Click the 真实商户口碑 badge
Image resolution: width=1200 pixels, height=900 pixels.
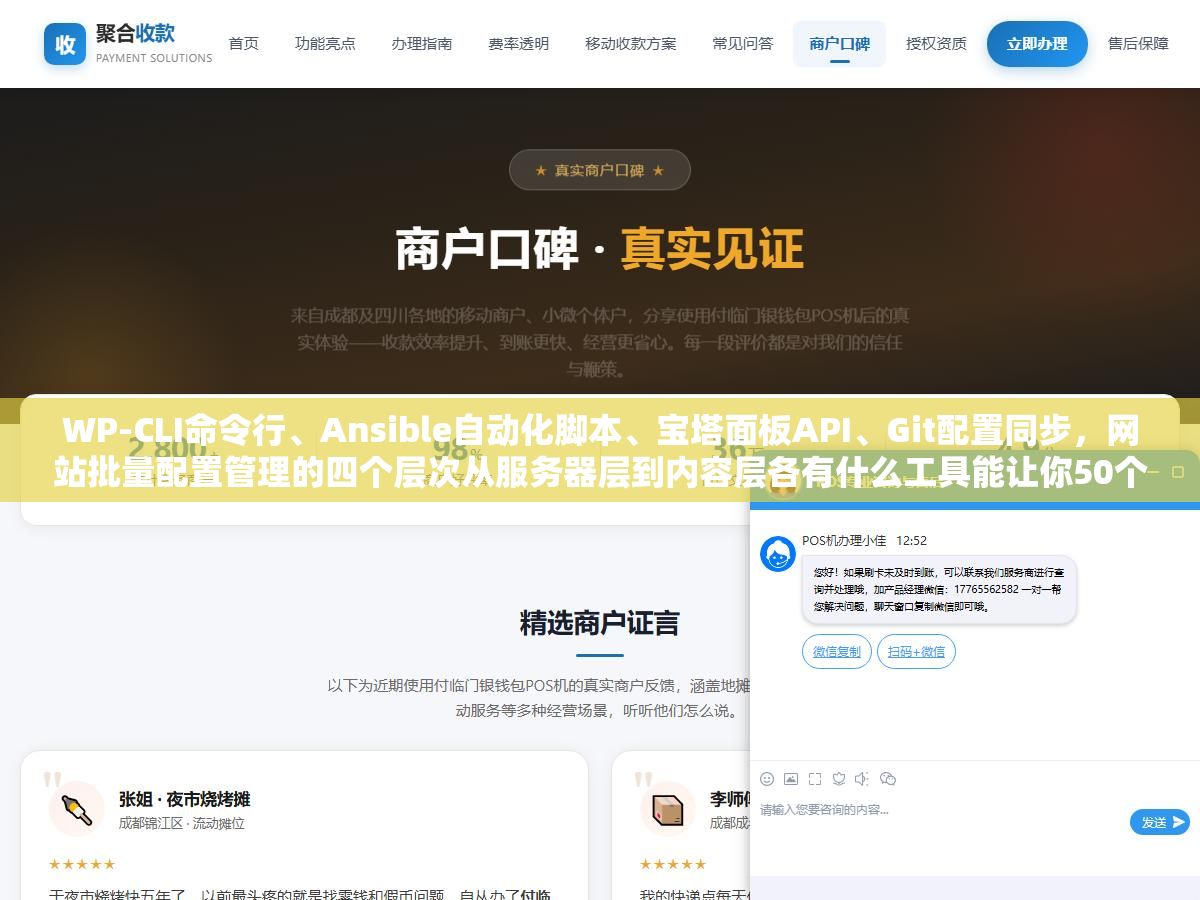click(x=600, y=170)
